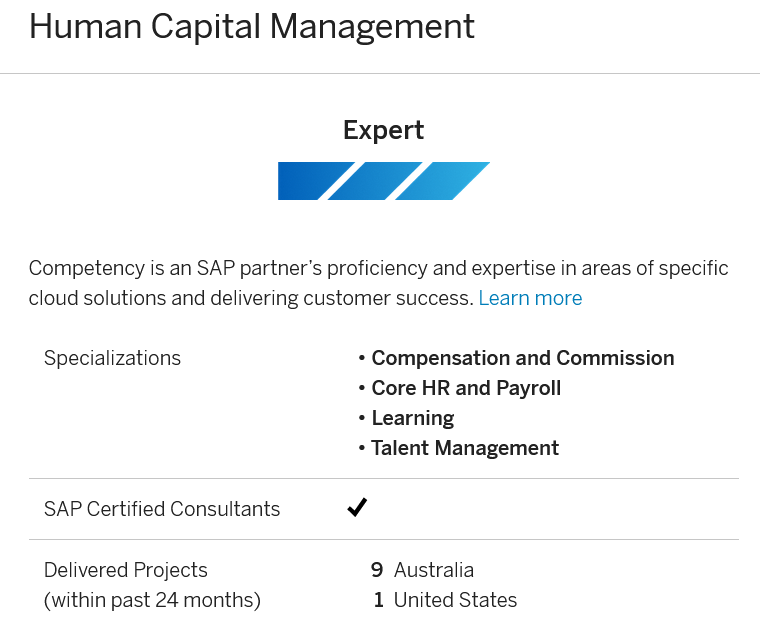
Task: Click the Learning specialization item
Action: click(x=412, y=418)
